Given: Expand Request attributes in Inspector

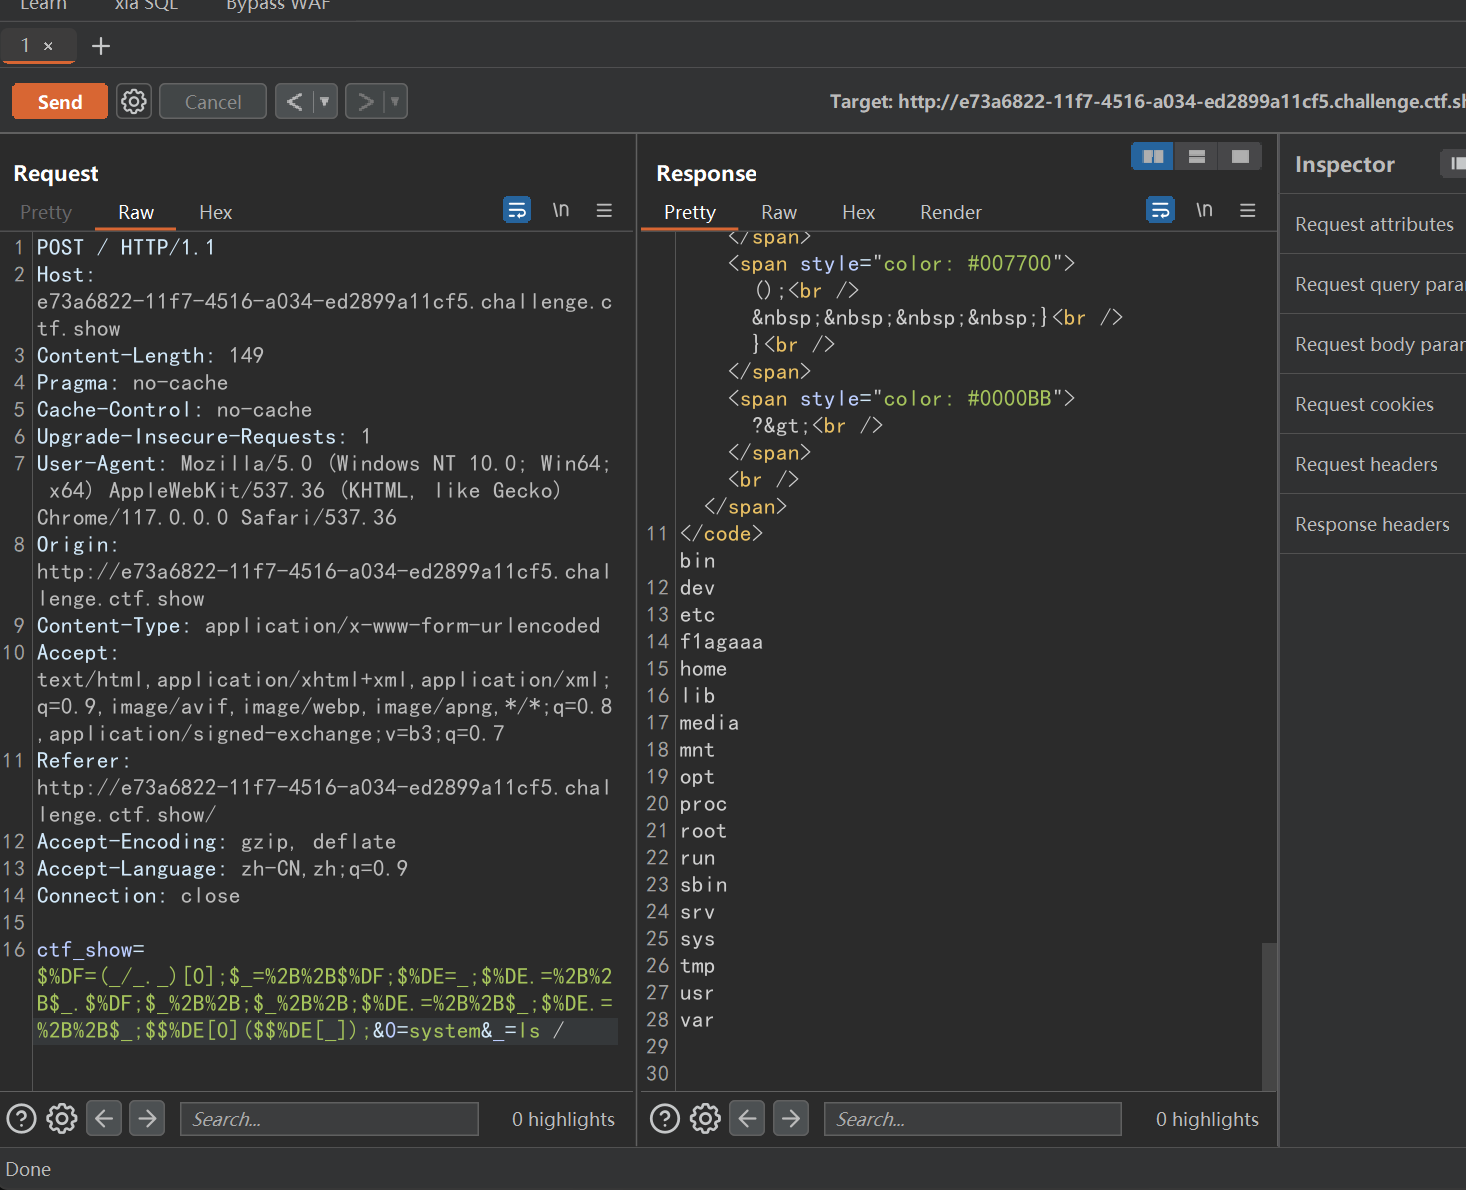Looking at the screenshot, I should [x=1373, y=224].
